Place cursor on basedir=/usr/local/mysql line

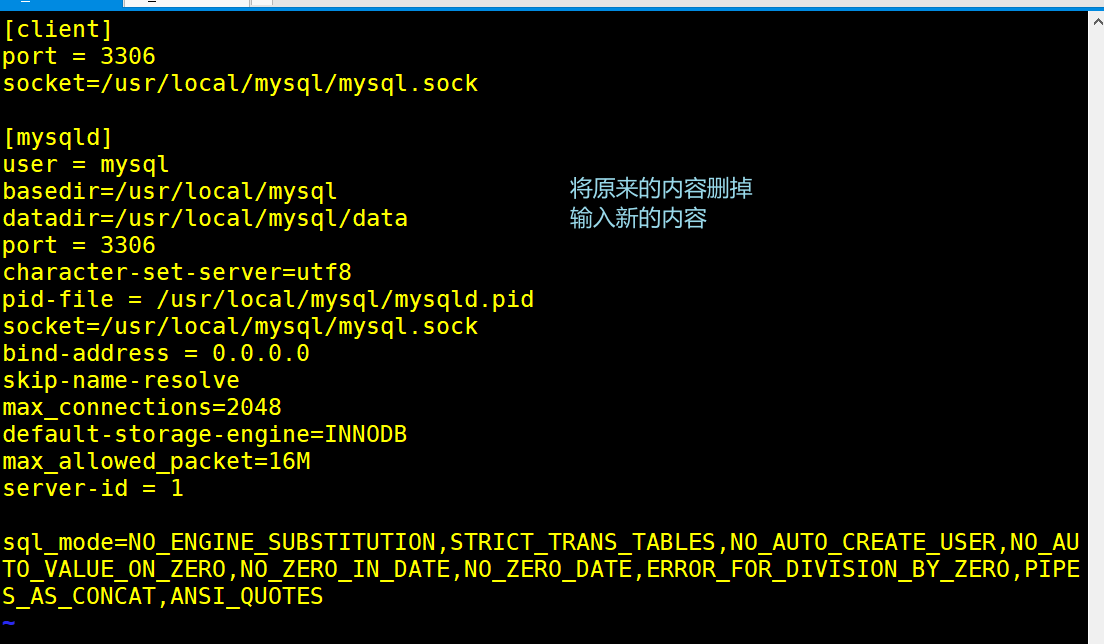[x=169, y=191]
